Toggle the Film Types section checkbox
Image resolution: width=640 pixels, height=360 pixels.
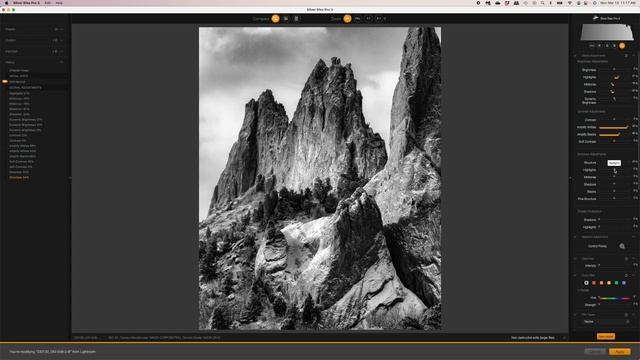tap(576, 315)
